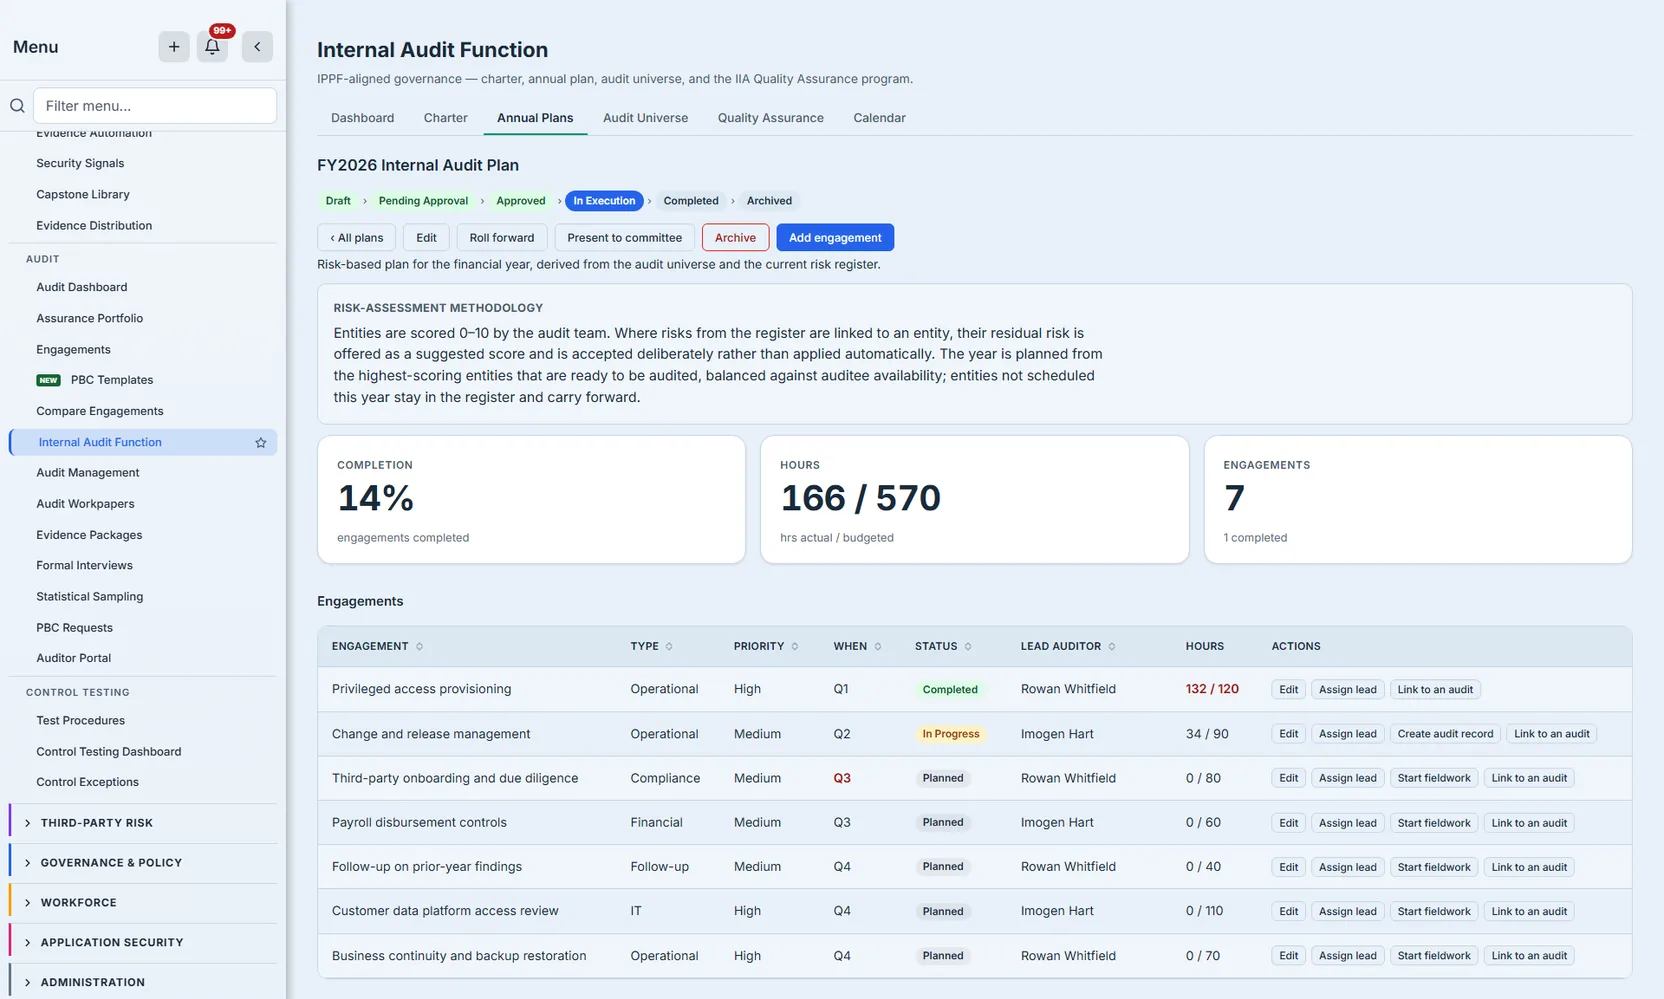Open Evidence Distribution menu item

(x=94, y=225)
